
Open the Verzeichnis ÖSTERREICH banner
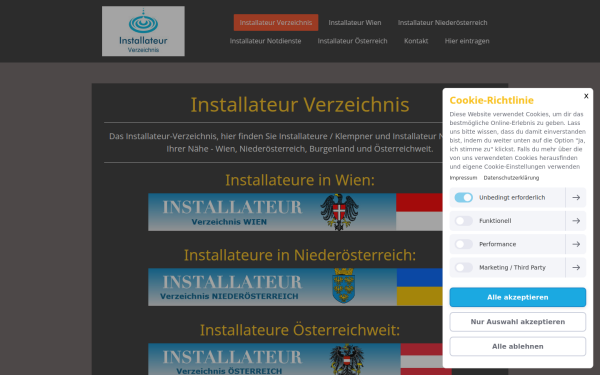point(300,359)
